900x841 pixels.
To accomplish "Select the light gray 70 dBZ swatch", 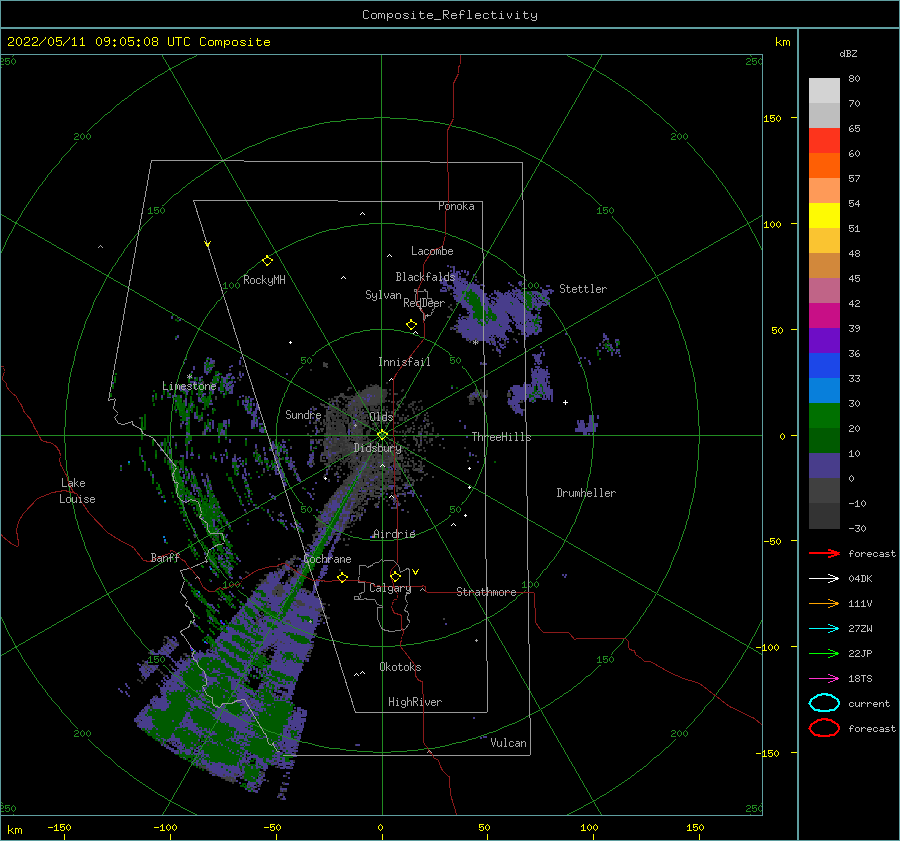I will 824,90.
